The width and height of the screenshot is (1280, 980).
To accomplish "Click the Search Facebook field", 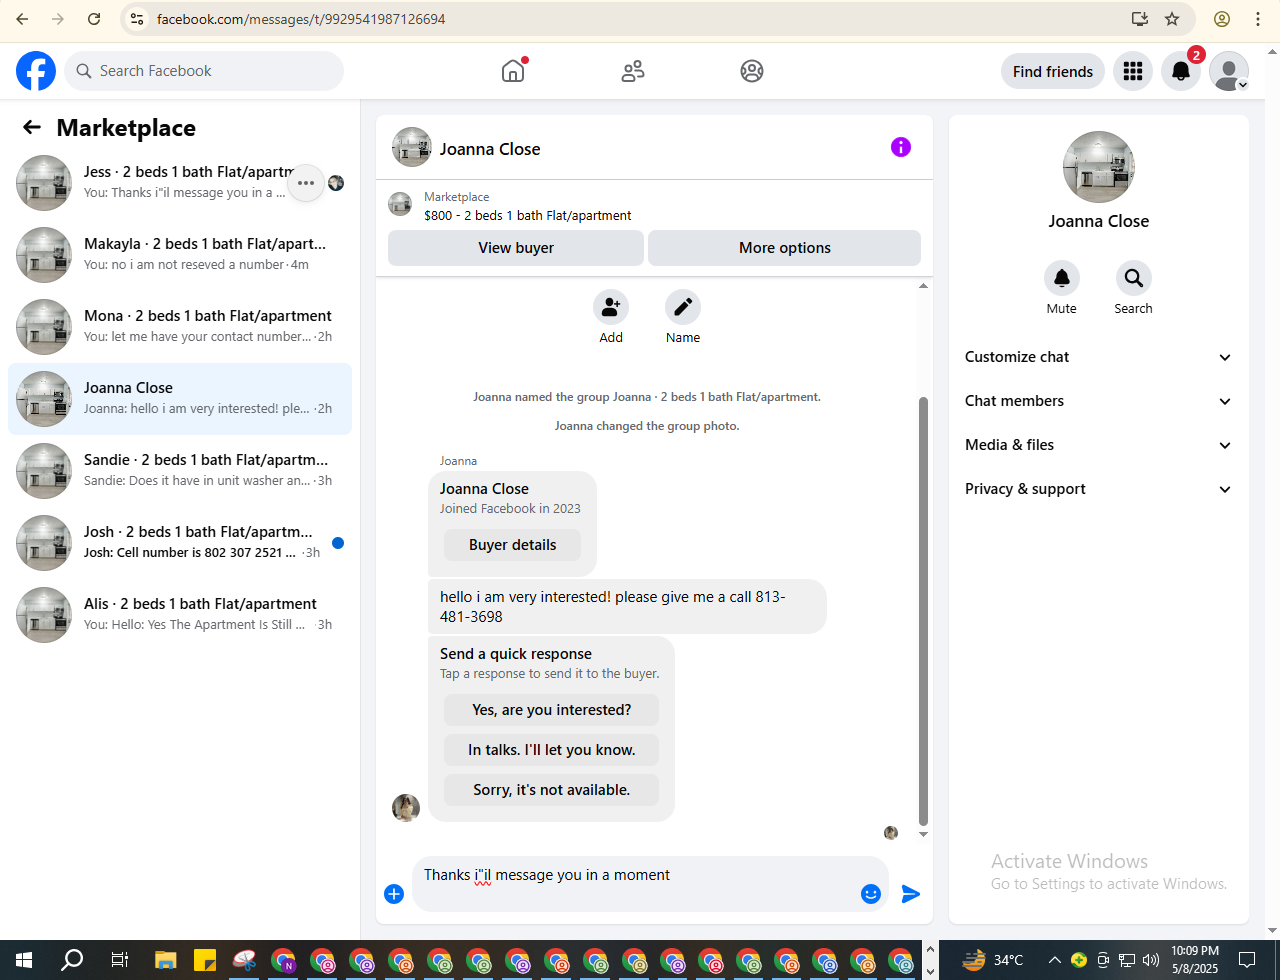I will tap(204, 71).
